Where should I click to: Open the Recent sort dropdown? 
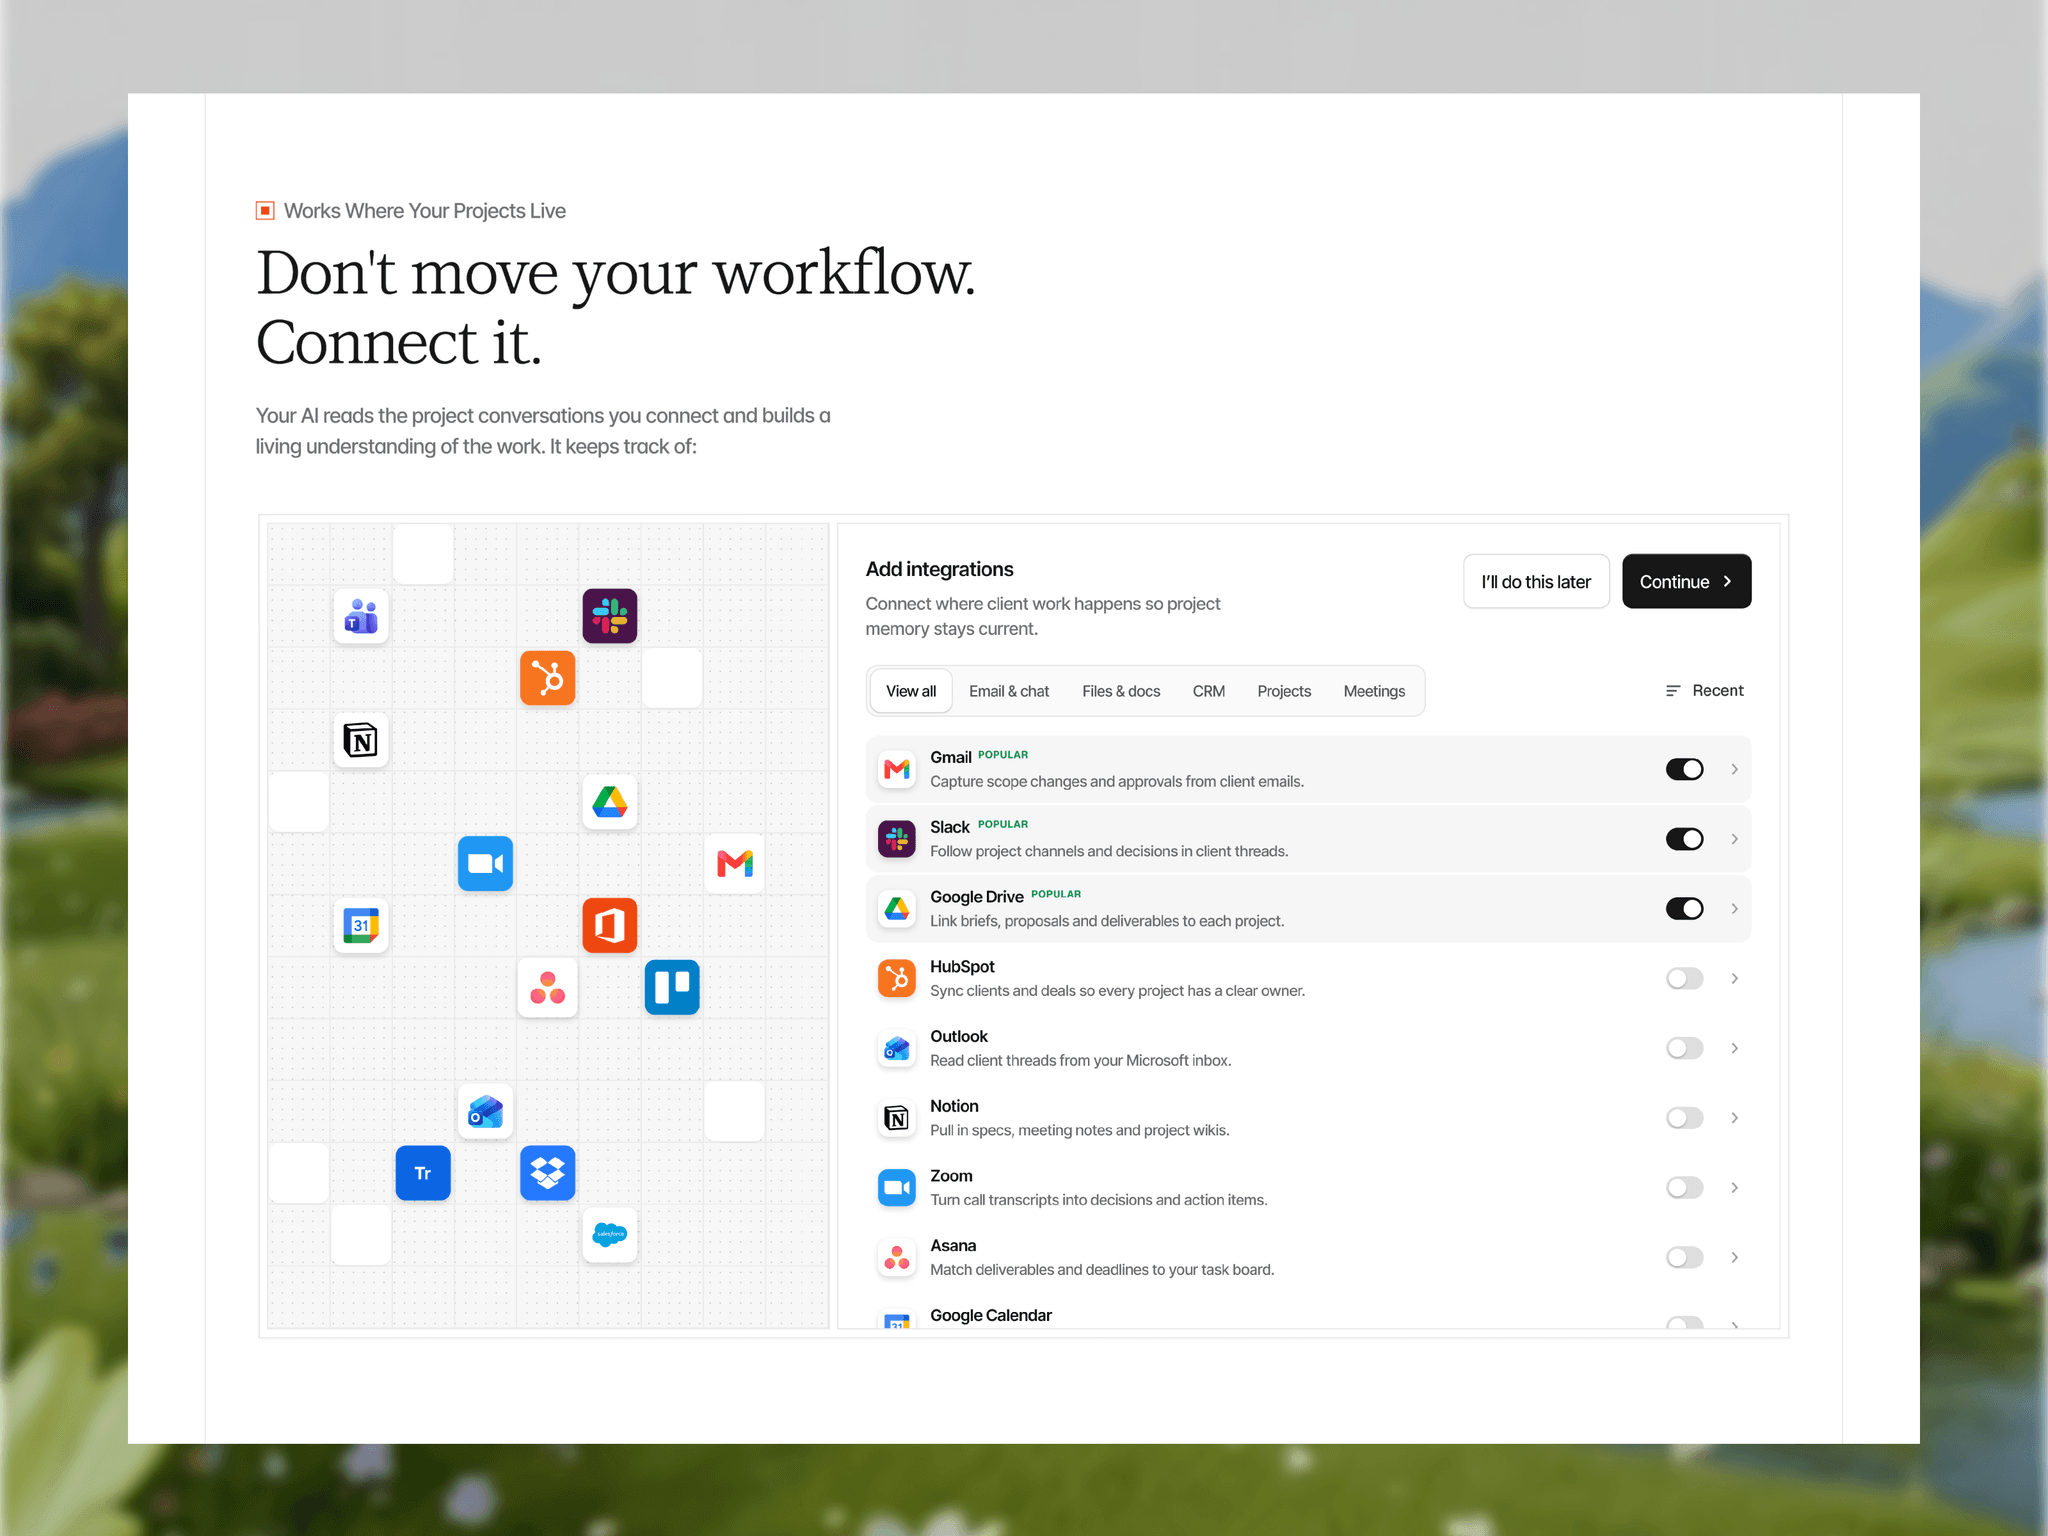coord(1705,691)
